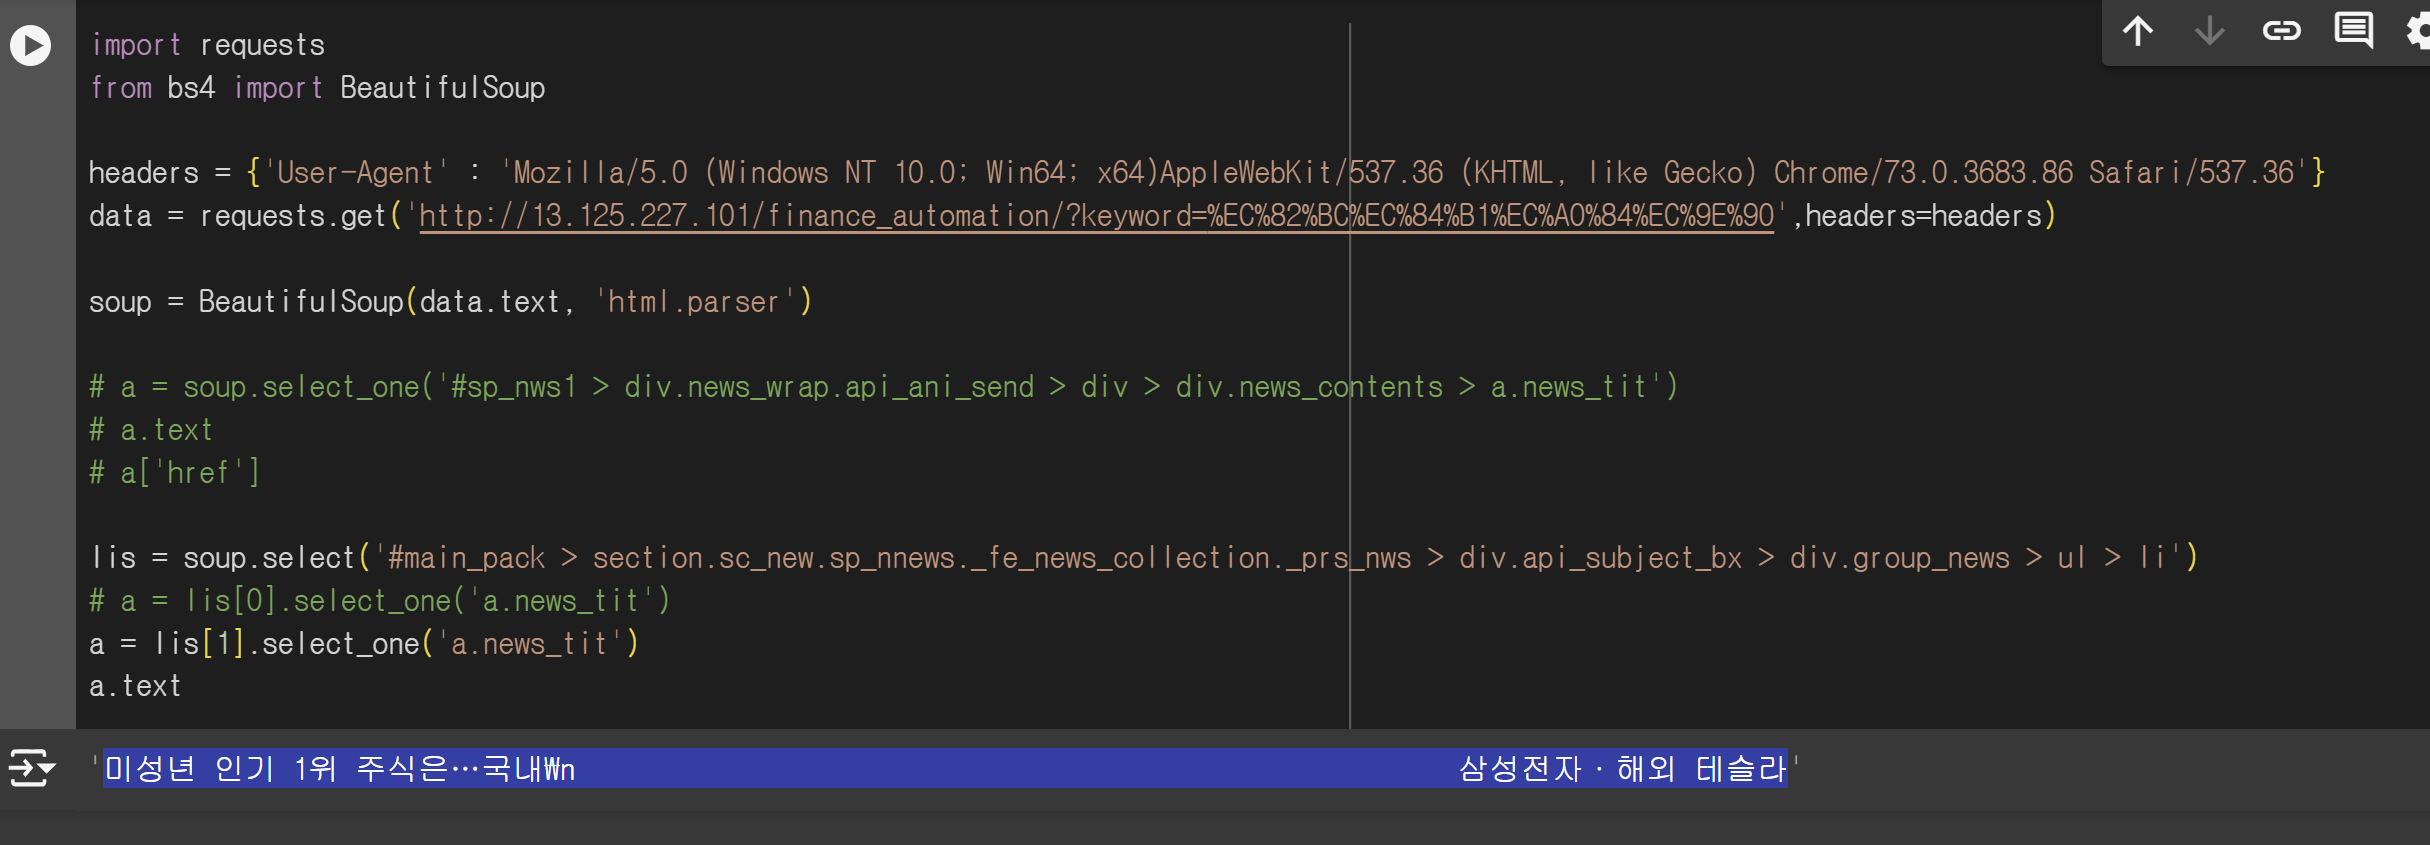Click the commented '# a = soup.select_one' line
Image resolution: width=2430 pixels, height=845 pixels.
point(883,387)
